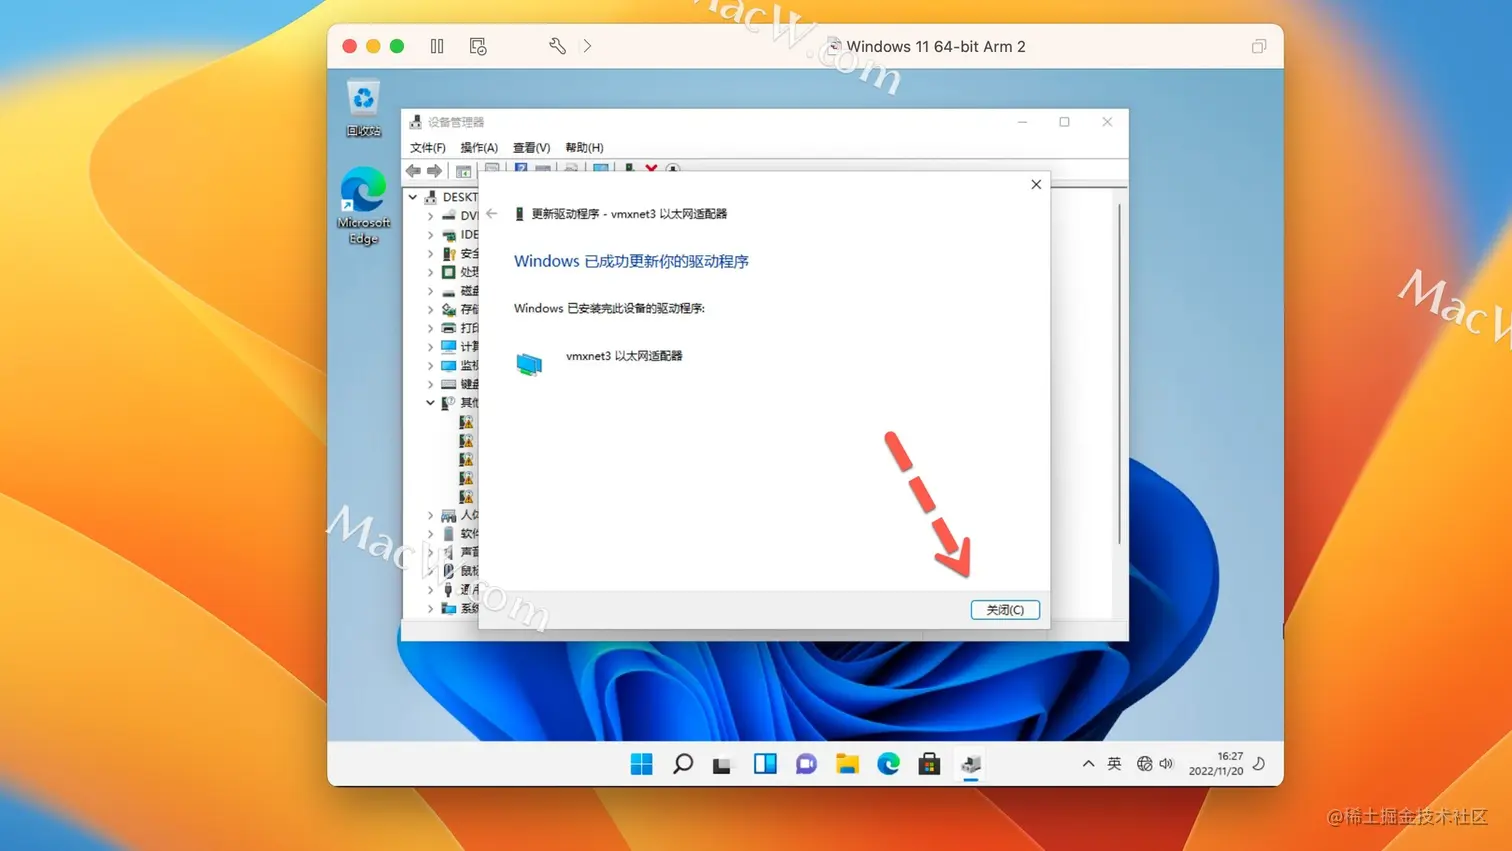Click the yellow macOS minimize button
The height and width of the screenshot is (851, 1512).
(373, 46)
